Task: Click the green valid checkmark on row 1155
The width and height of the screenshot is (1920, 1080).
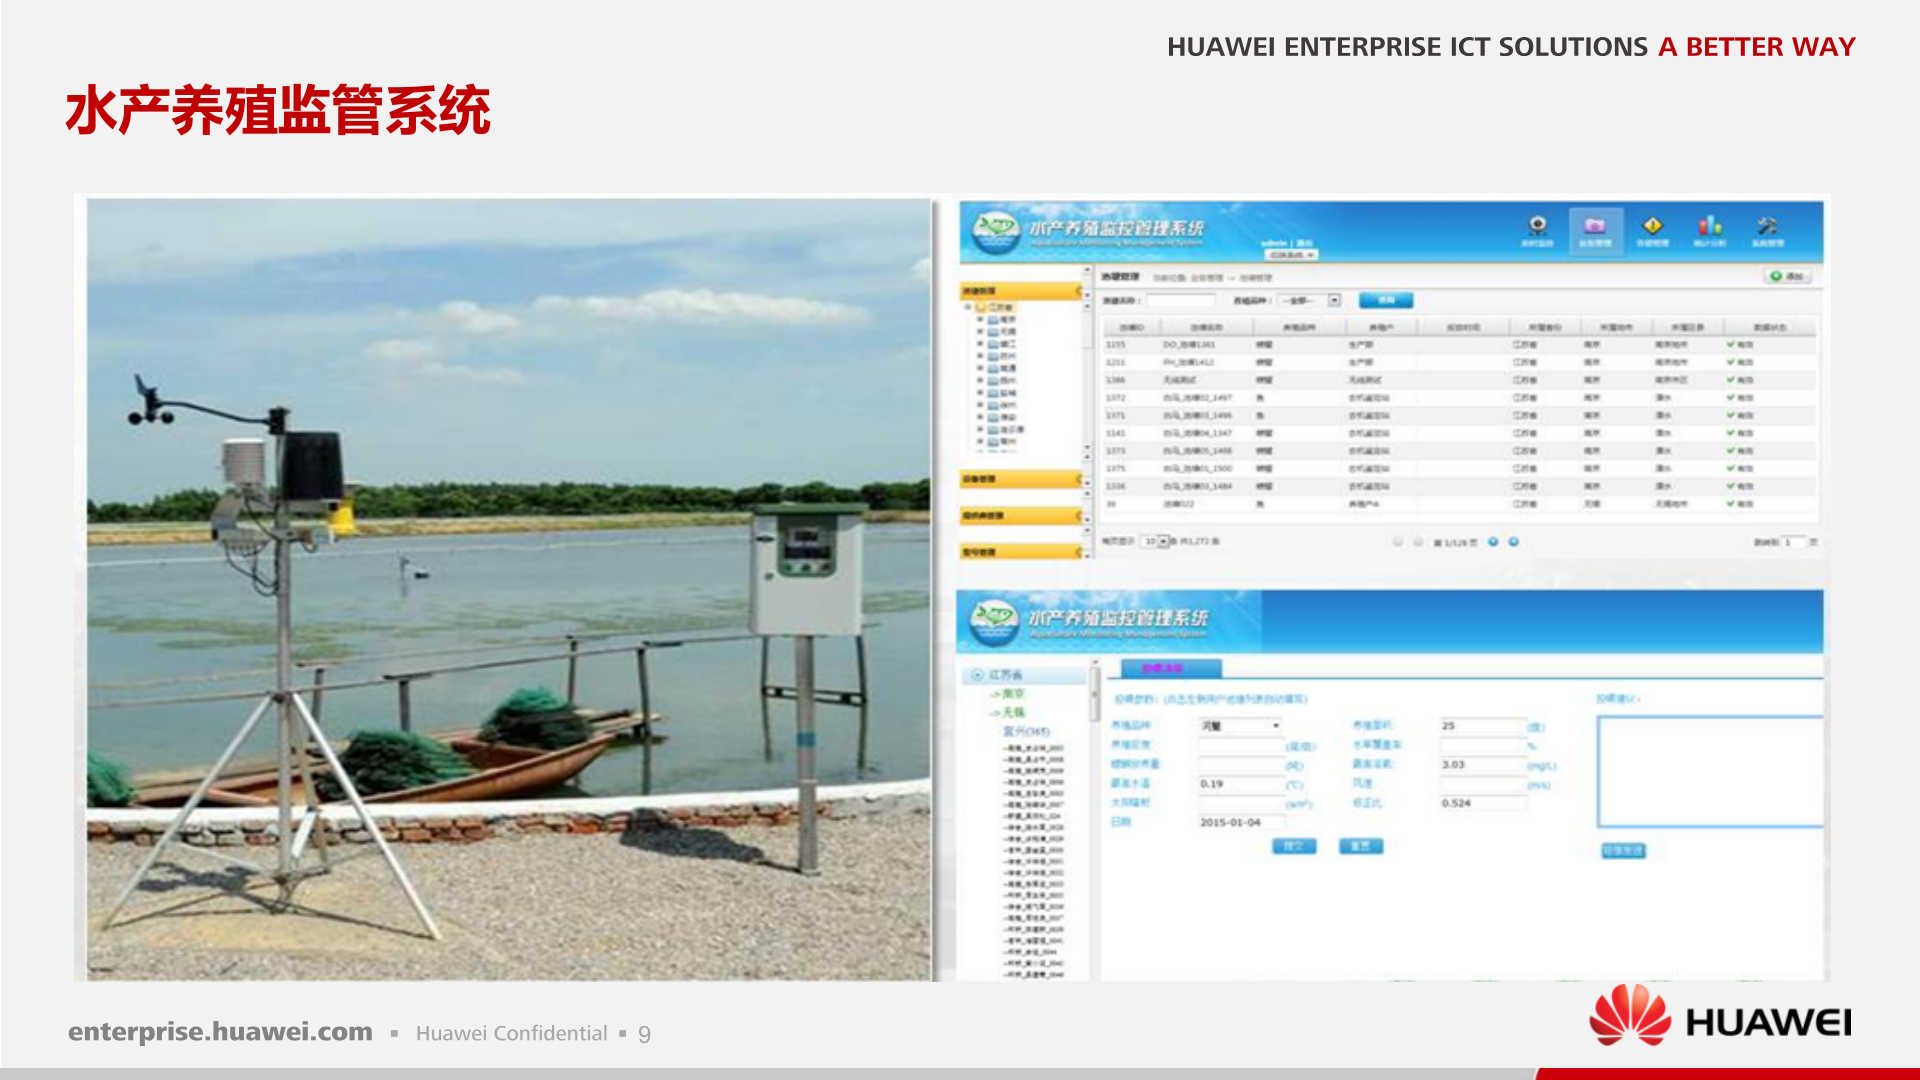Action: pos(1729,346)
